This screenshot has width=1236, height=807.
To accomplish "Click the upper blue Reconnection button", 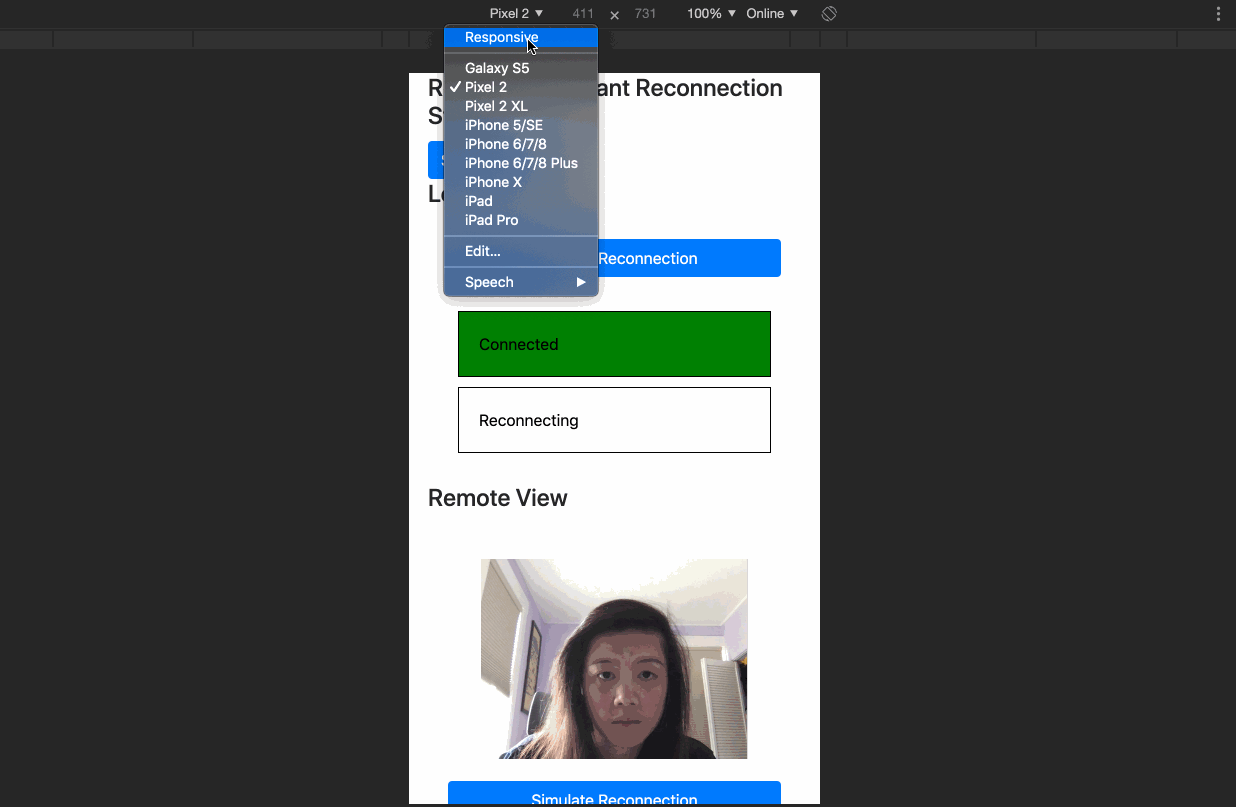I will 689,258.
